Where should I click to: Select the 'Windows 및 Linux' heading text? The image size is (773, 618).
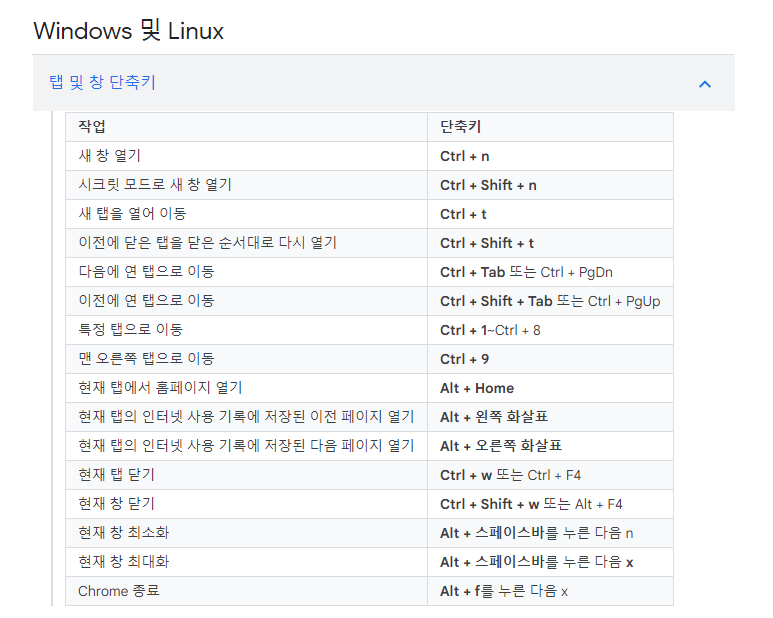point(129,31)
